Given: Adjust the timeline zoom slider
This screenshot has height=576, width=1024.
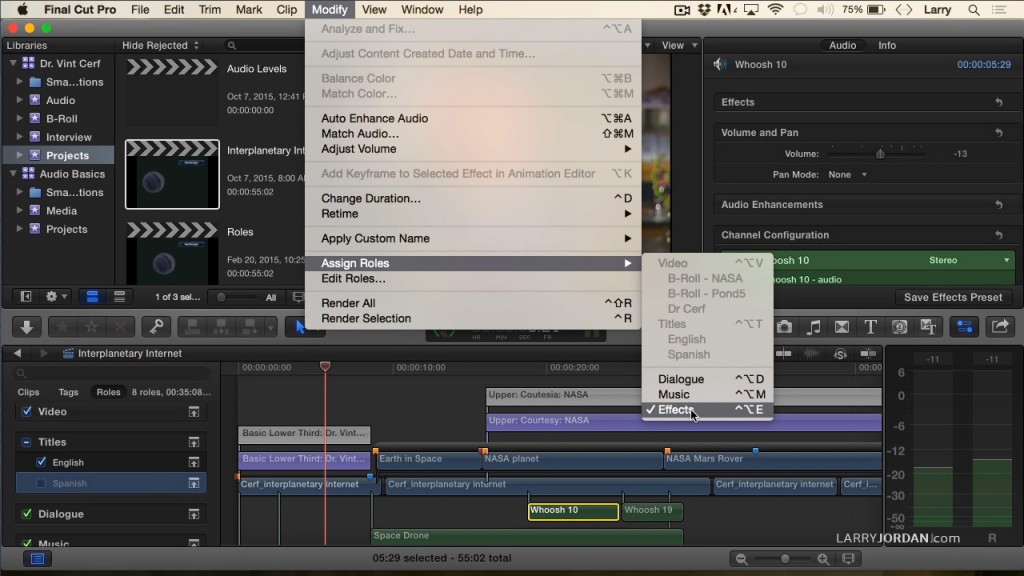Looking at the screenshot, I should 784,559.
